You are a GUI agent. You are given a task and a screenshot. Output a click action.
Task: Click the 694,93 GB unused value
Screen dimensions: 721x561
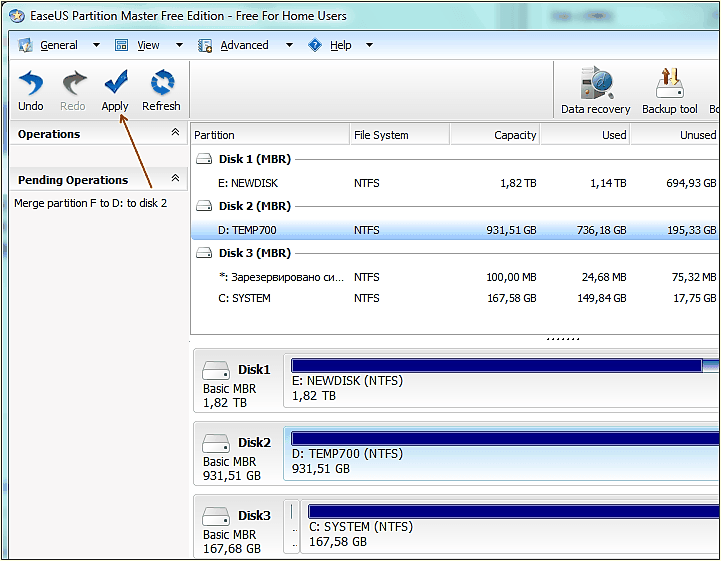pyautogui.click(x=691, y=183)
